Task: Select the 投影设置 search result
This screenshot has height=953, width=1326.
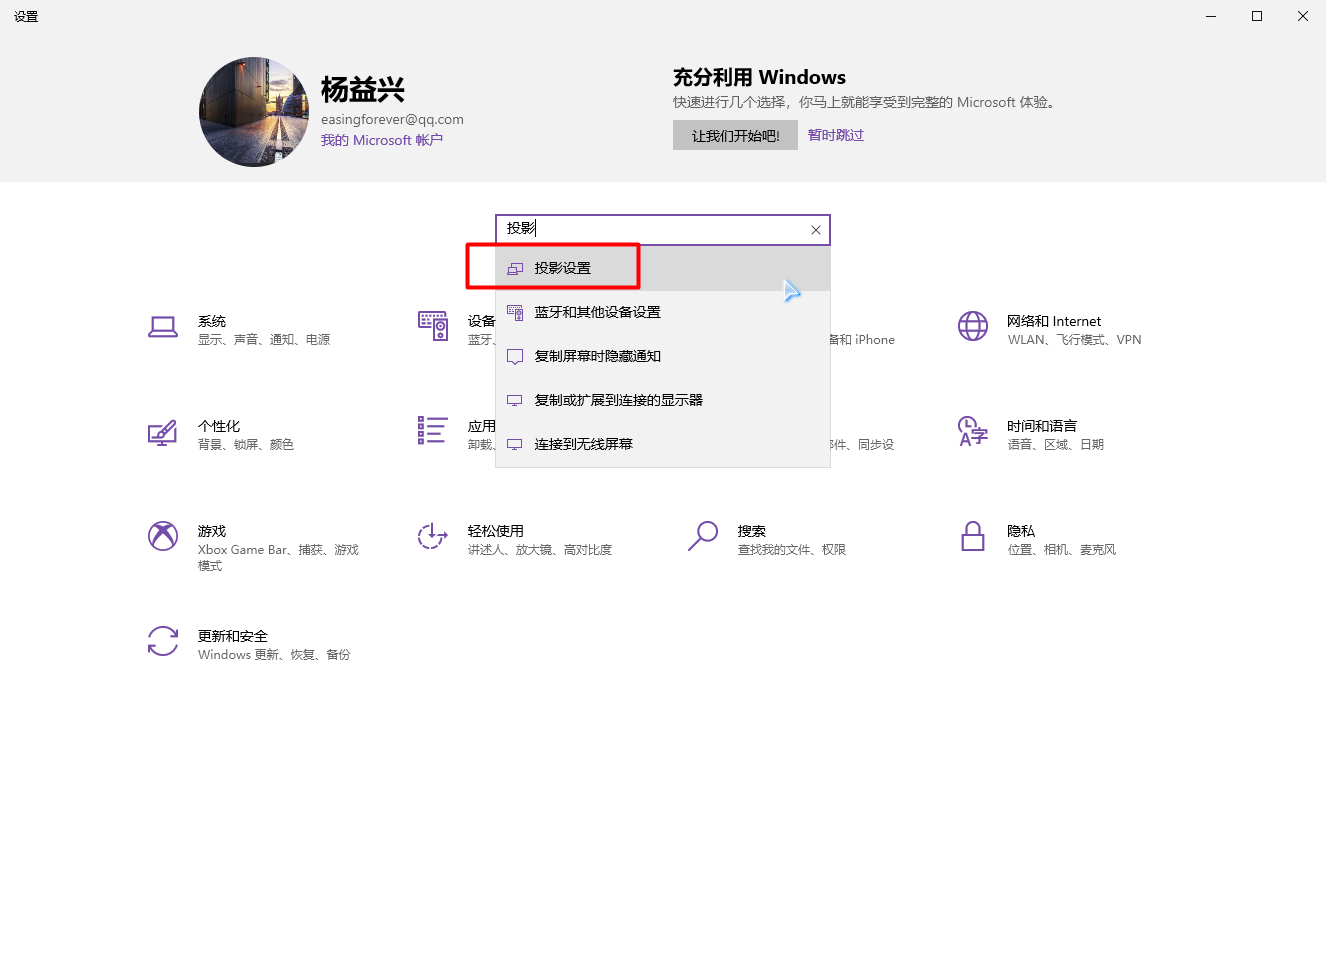Action: click(663, 268)
